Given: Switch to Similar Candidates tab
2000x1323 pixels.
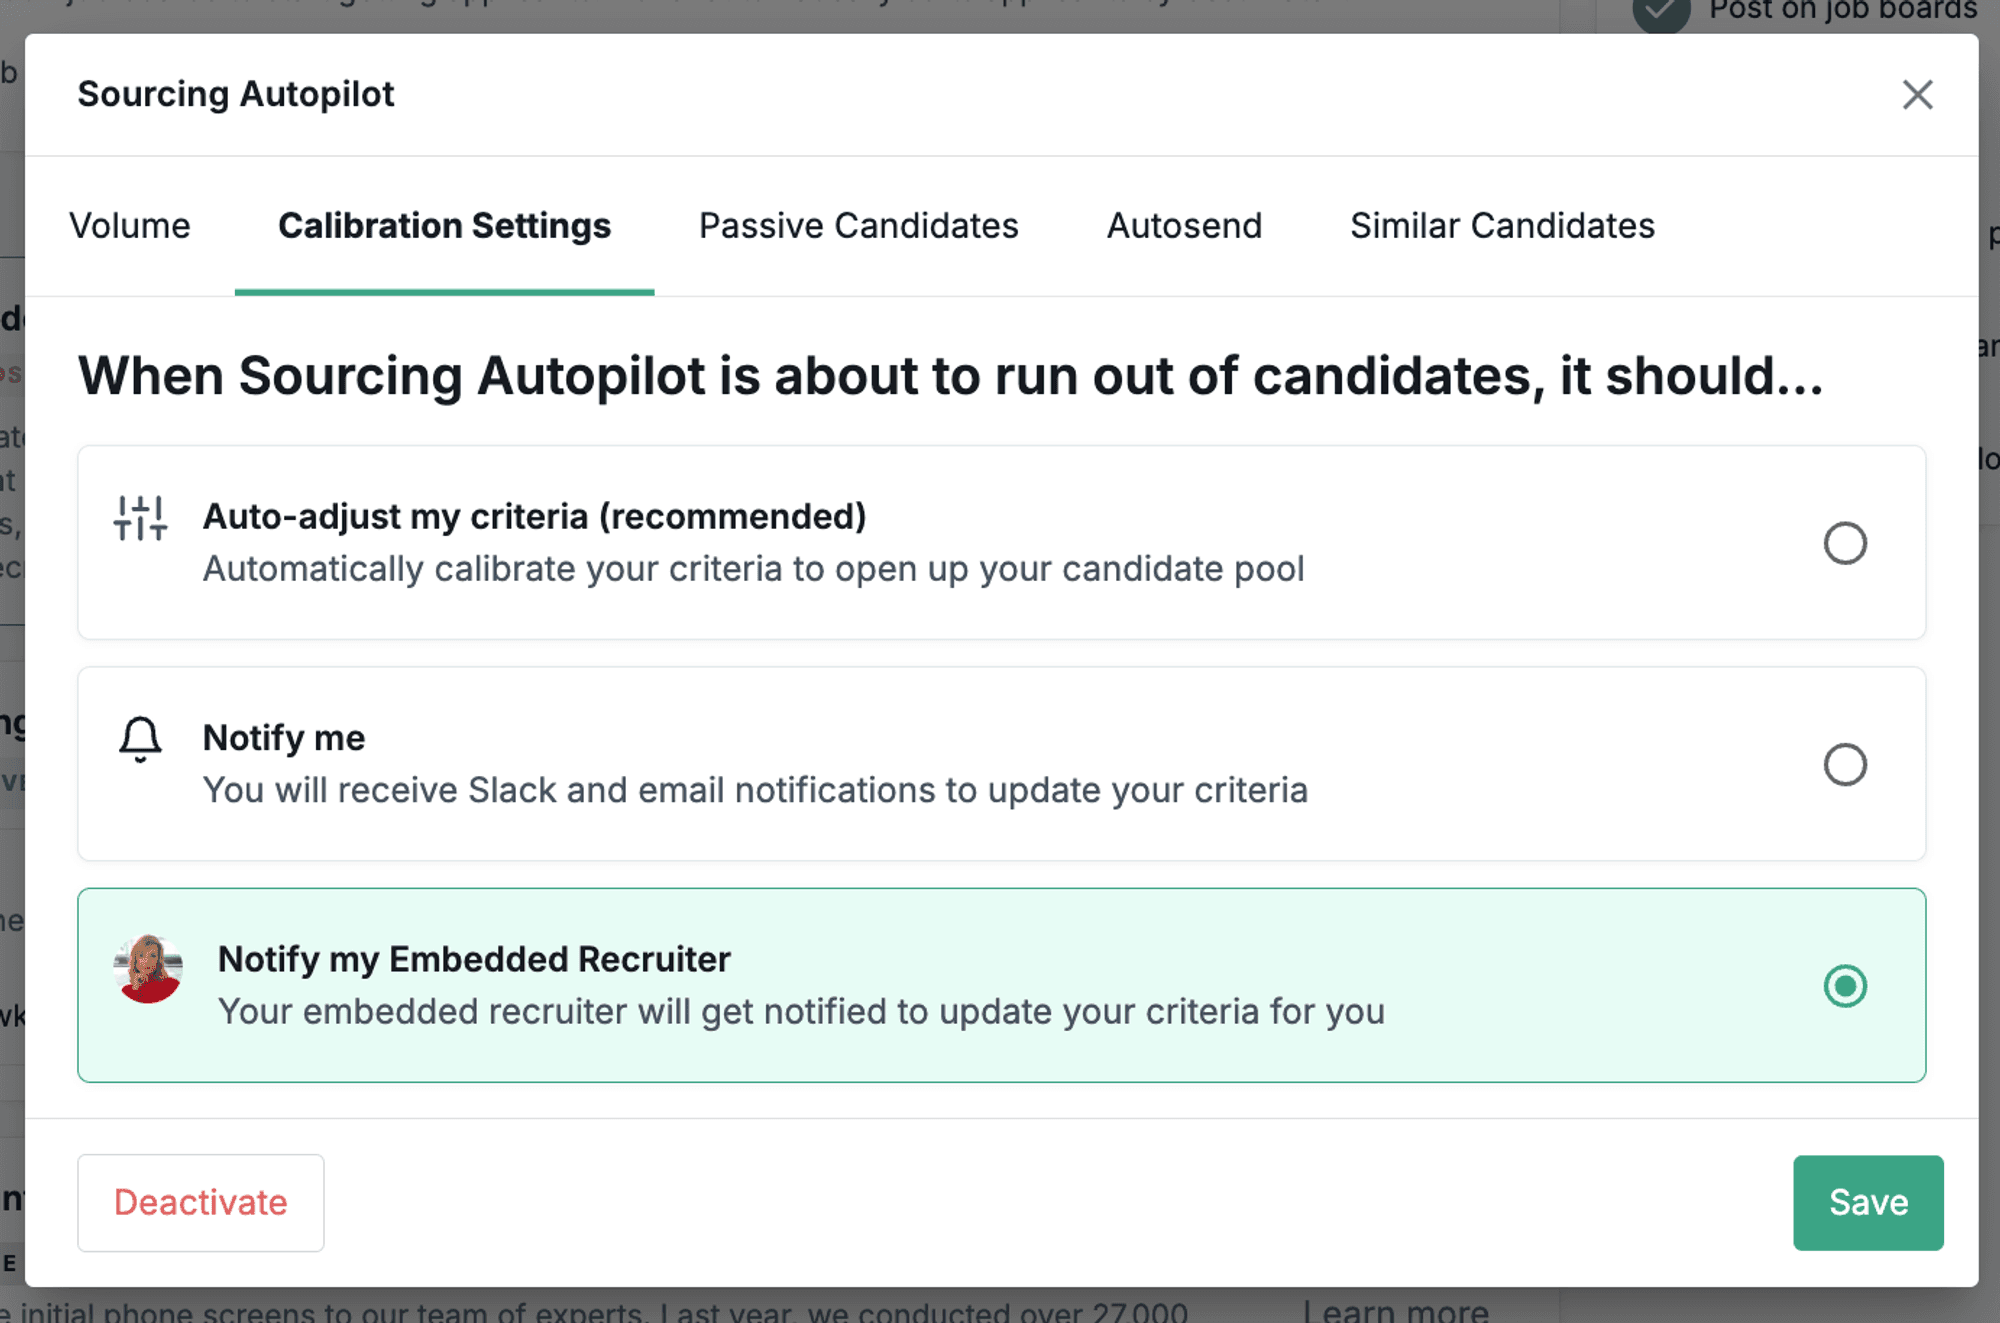Looking at the screenshot, I should coord(1502,226).
